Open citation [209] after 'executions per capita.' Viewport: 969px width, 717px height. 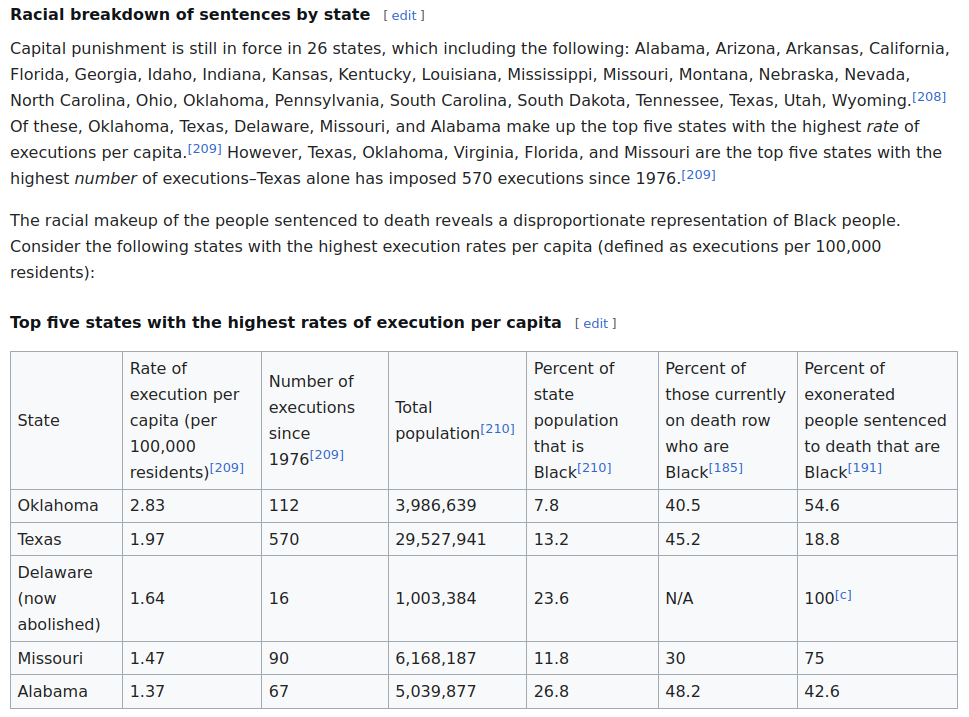click(x=205, y=149)
